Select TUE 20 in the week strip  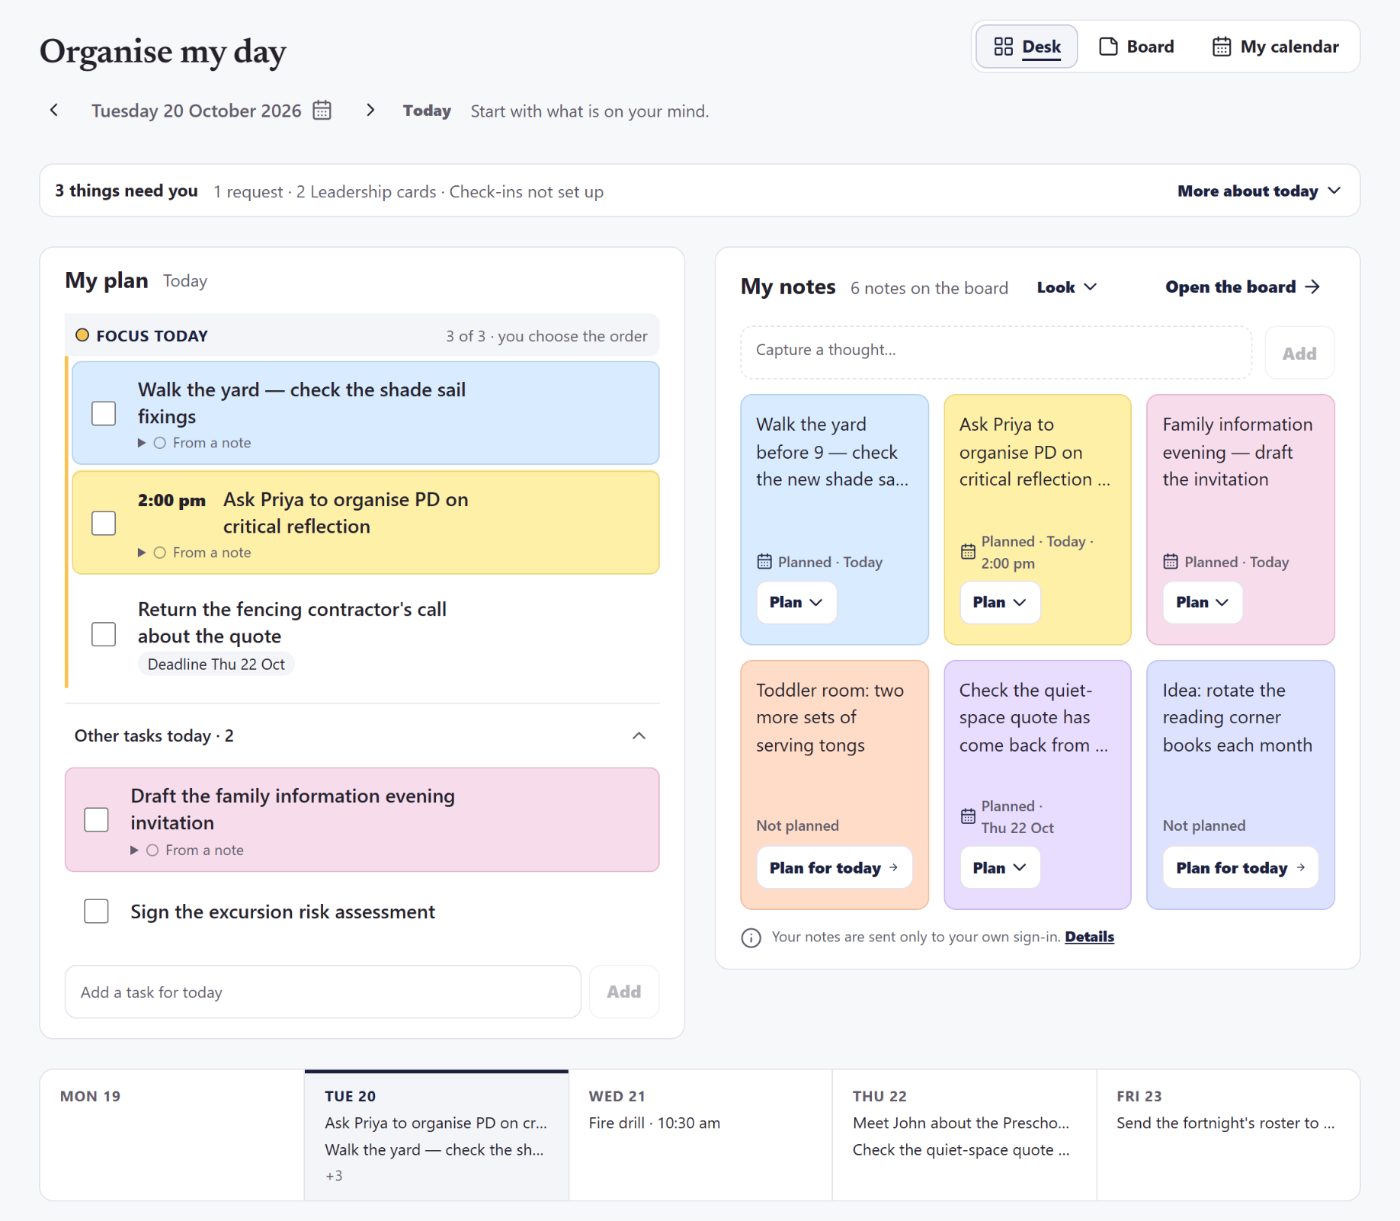(436, 1135)
